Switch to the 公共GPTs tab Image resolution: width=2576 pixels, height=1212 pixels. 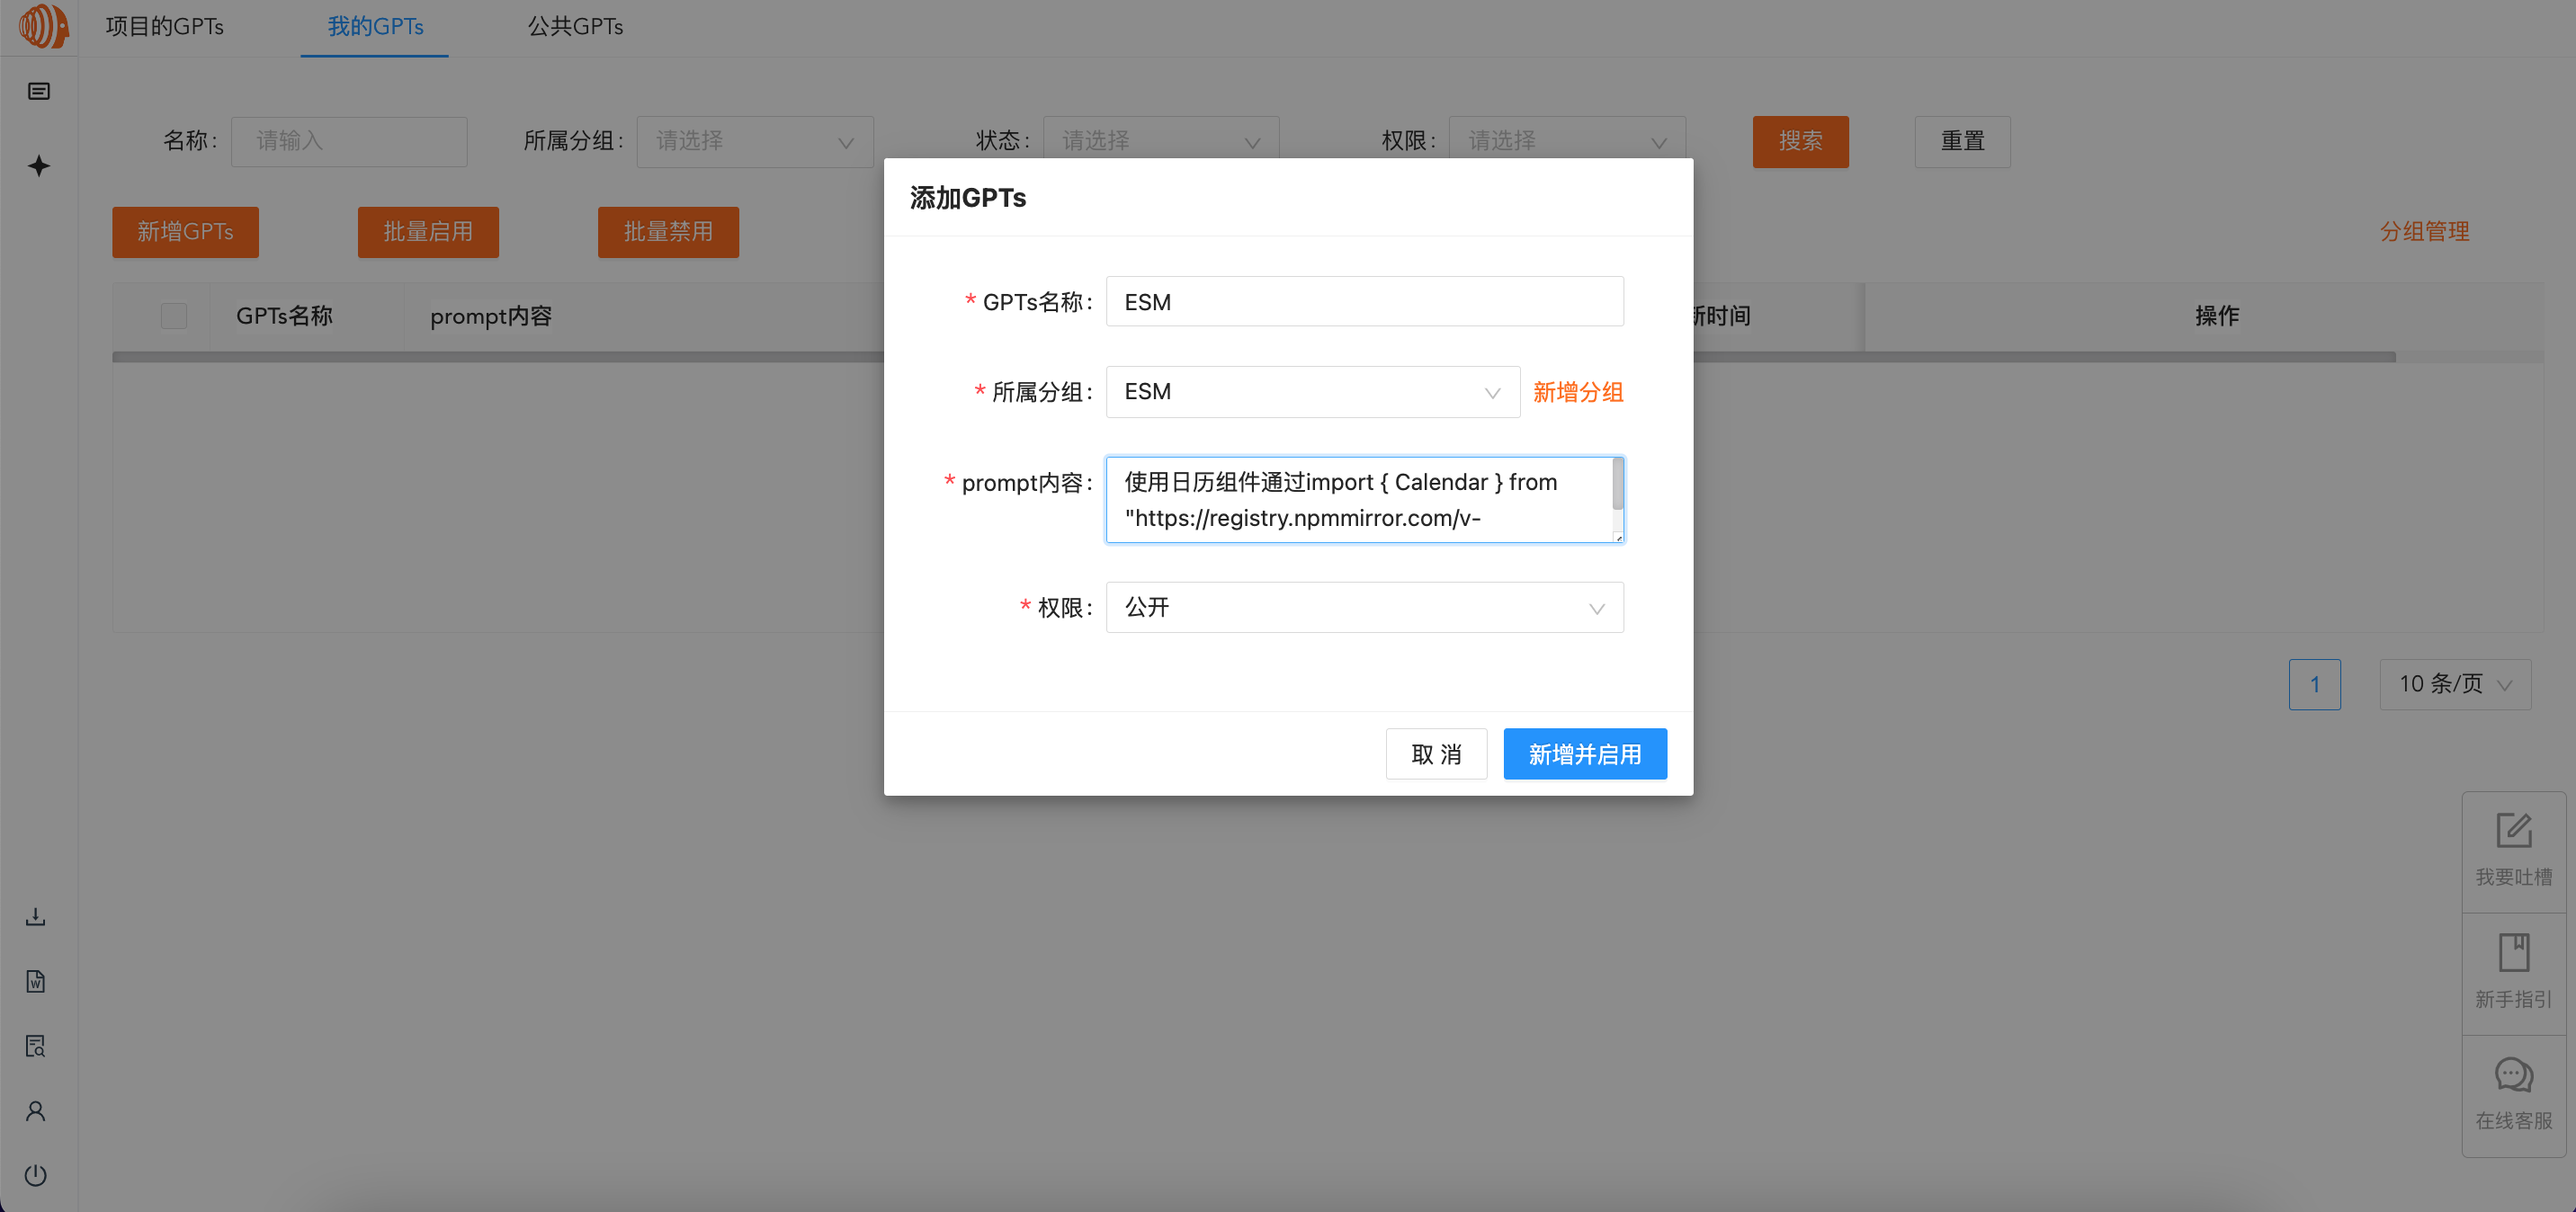(575, 27)
